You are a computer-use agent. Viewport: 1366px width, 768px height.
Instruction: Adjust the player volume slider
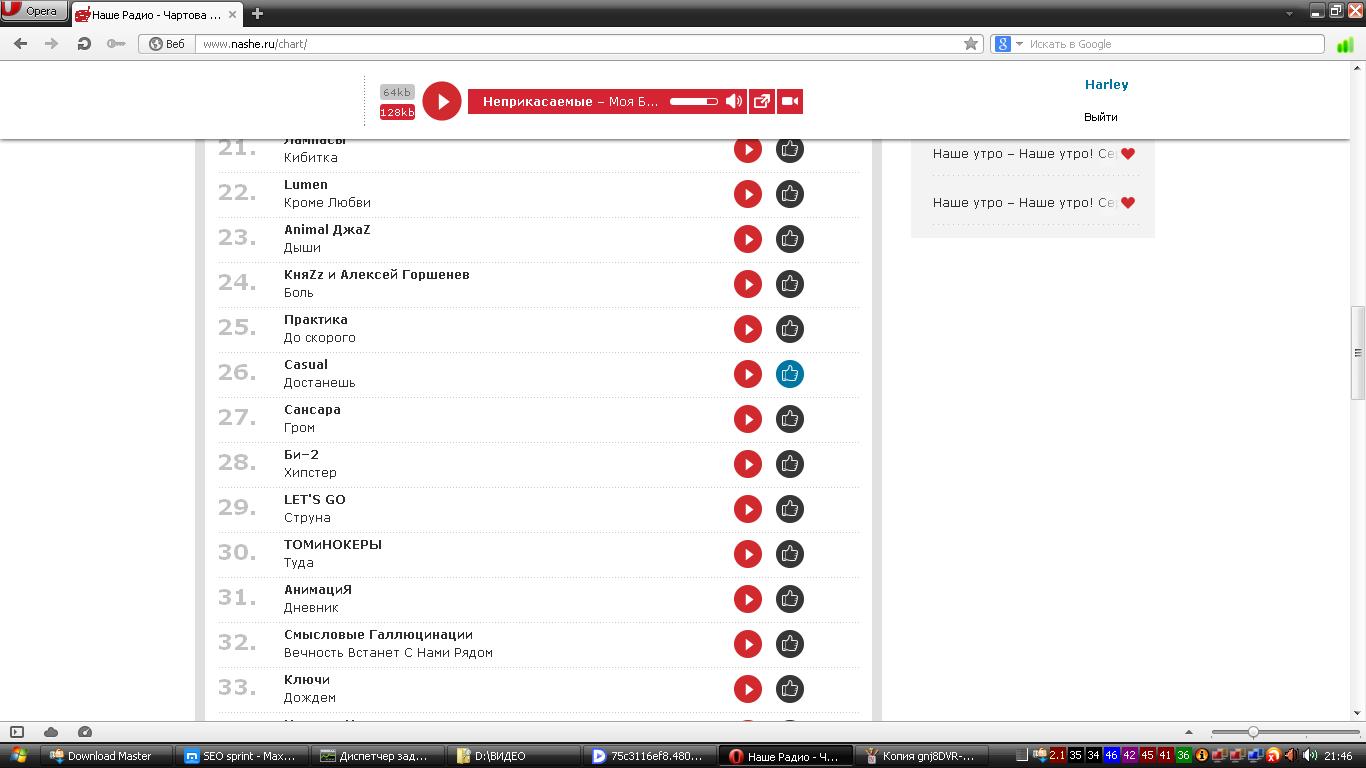pyautogui.click(x=694, y=101)
